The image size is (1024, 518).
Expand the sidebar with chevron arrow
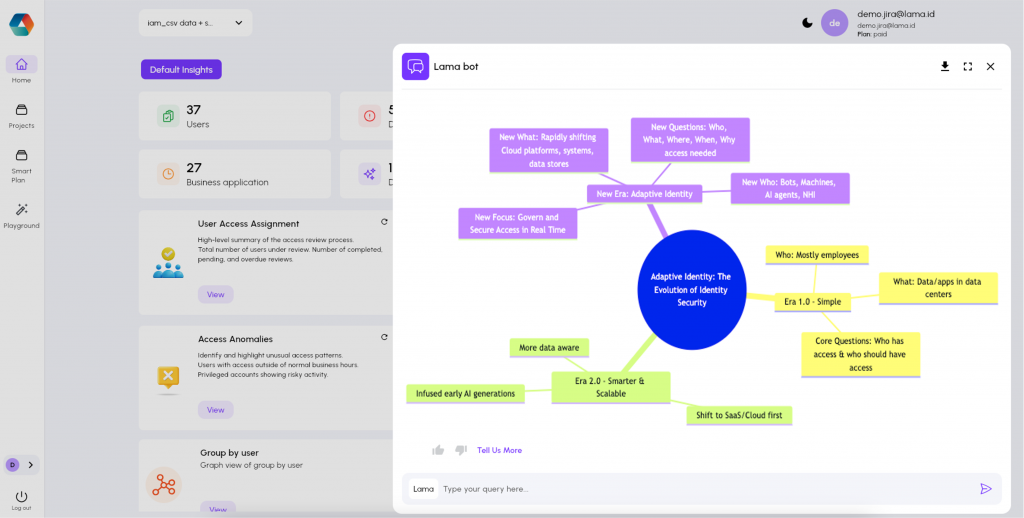[31, 465]
